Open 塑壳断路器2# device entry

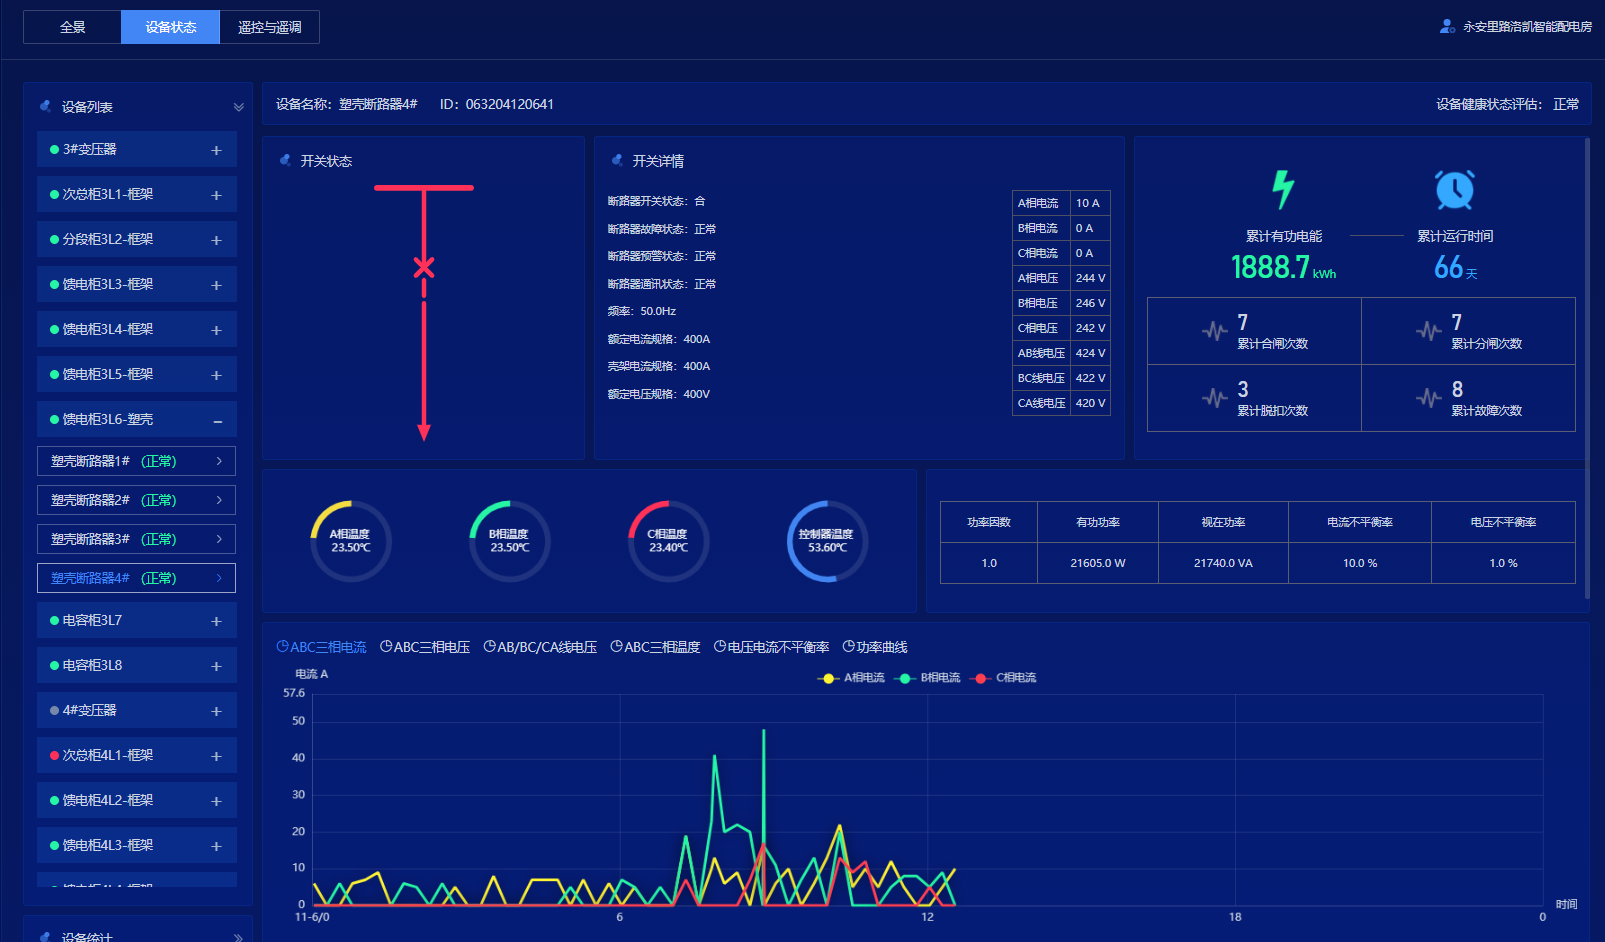point(136,500)
